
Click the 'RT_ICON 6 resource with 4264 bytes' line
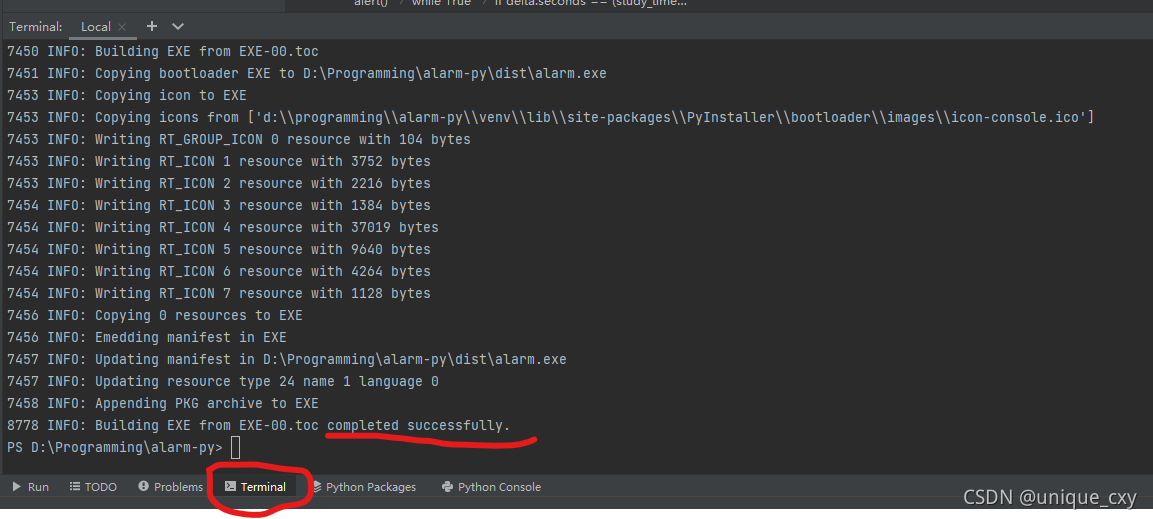[218, 272]
